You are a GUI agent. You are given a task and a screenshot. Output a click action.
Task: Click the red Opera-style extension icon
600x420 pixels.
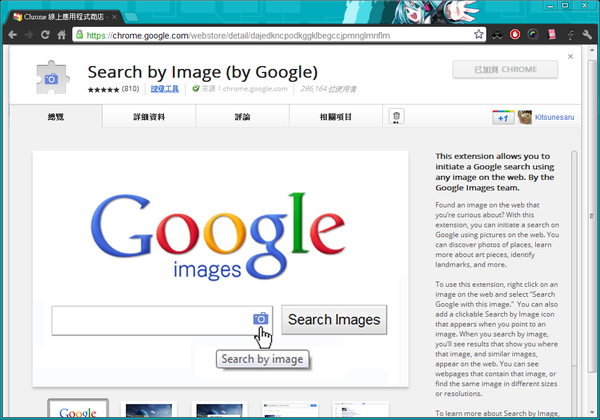[x=516, y=35]
